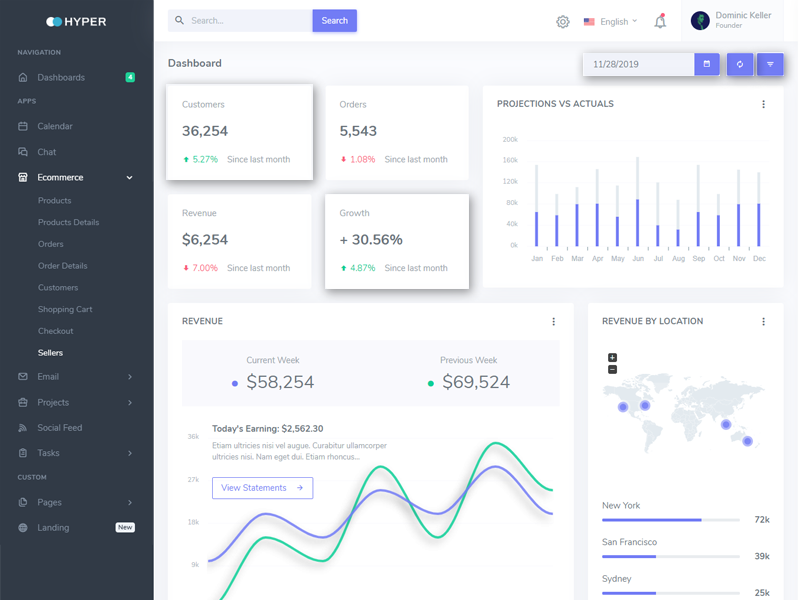Screen dimensions: 800x600
Task: Zoom in on the revenue map
Action: click(x=613, y=357)
